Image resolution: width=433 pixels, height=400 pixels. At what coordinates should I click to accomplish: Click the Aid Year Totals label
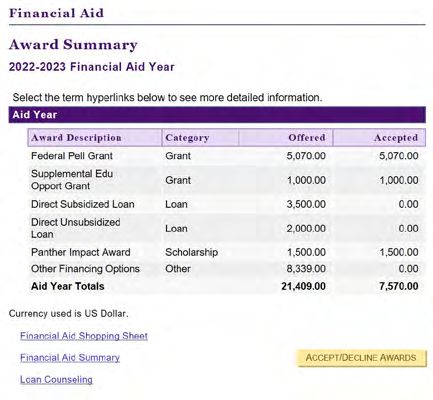(x=68, y=286)
